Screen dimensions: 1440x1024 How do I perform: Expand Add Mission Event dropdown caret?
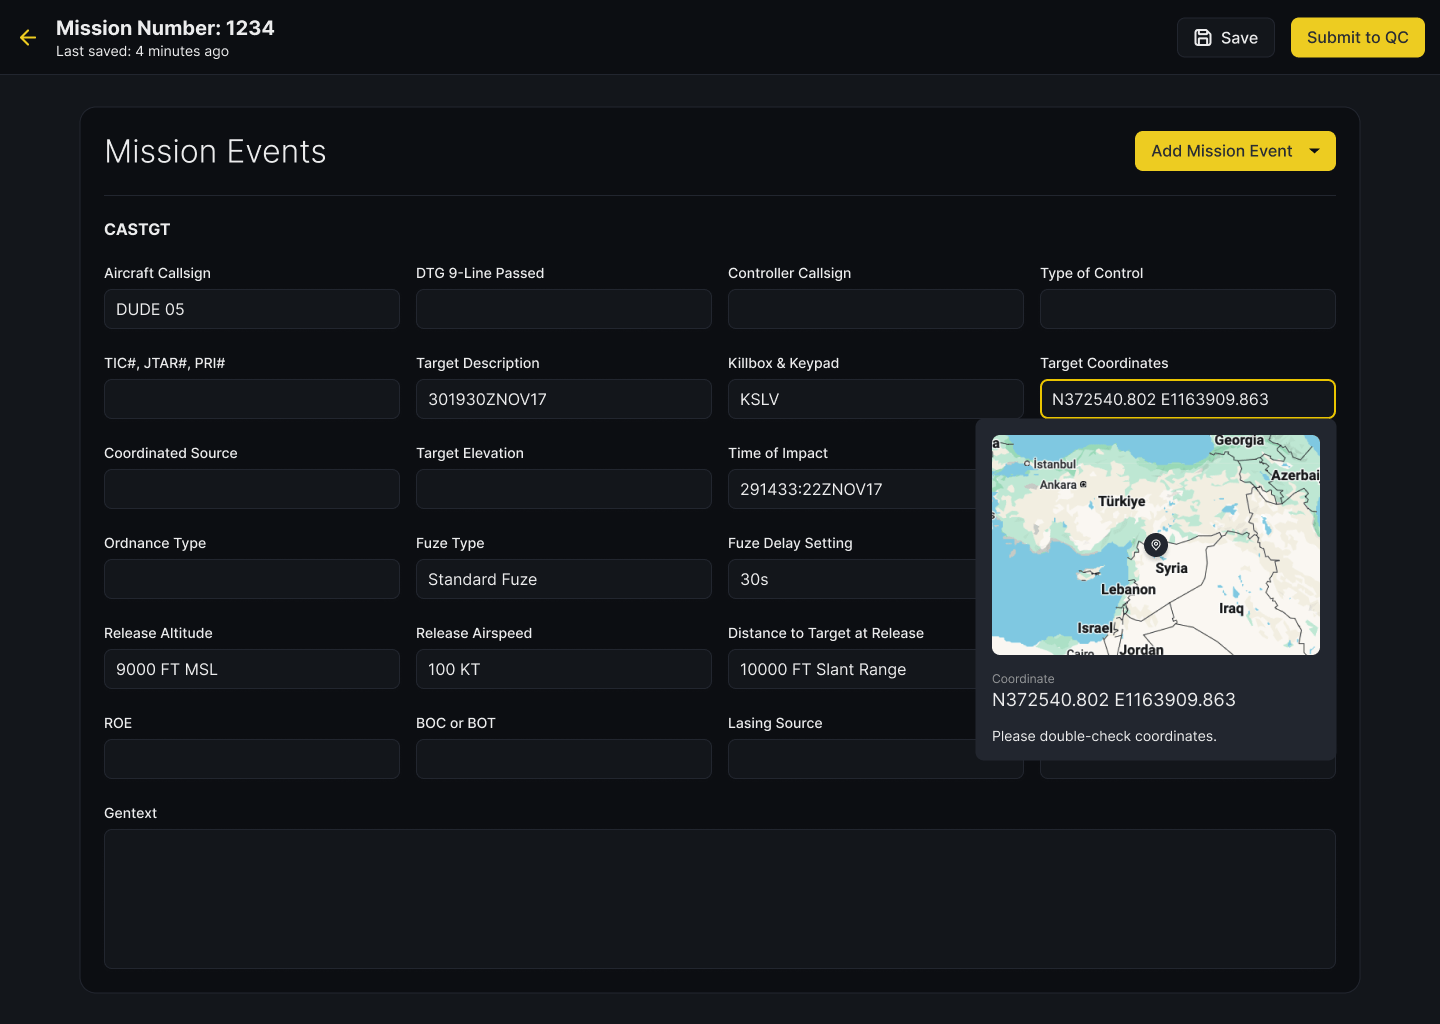click(x=1314, y=151)
